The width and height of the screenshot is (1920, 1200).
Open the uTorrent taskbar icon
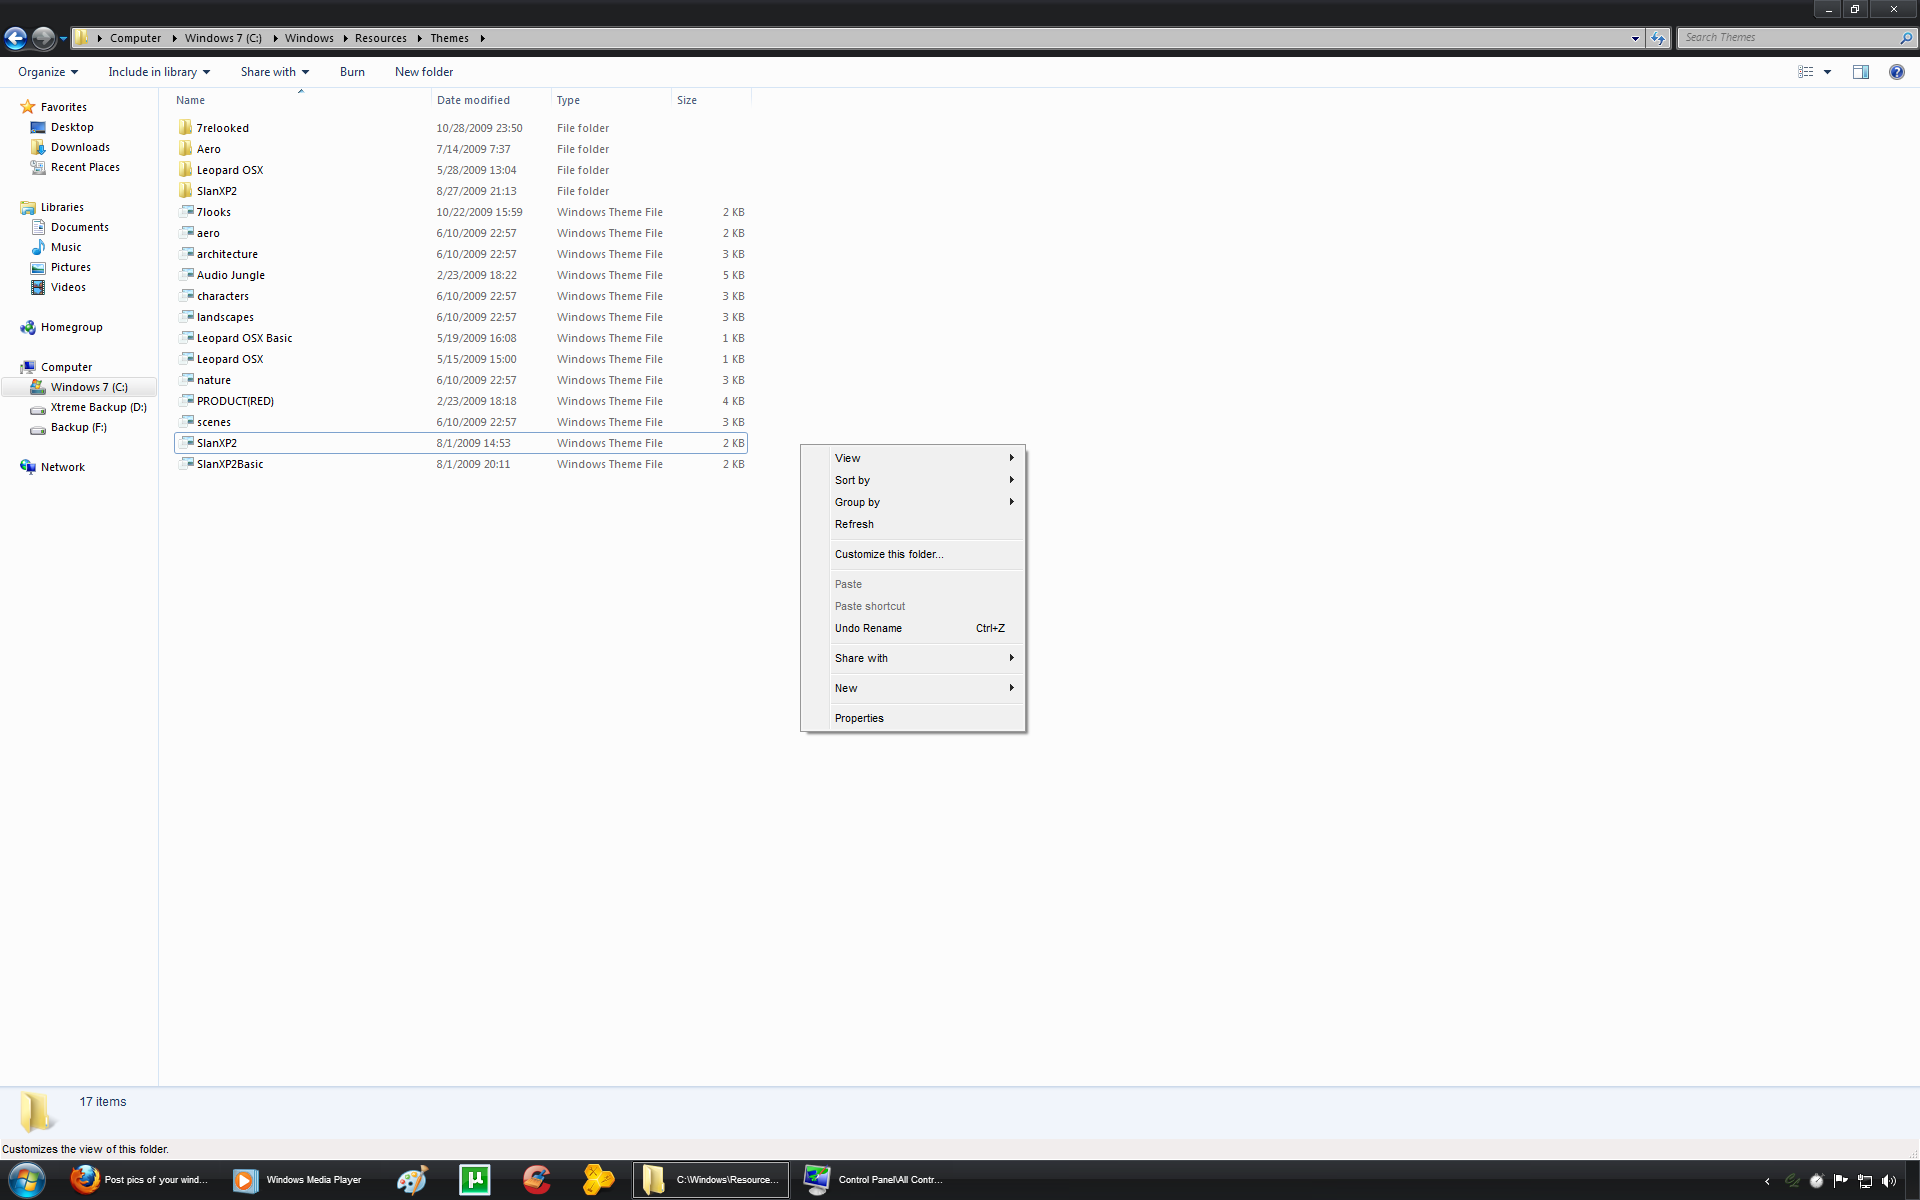pyautogui.click(x=475, y=1180)
